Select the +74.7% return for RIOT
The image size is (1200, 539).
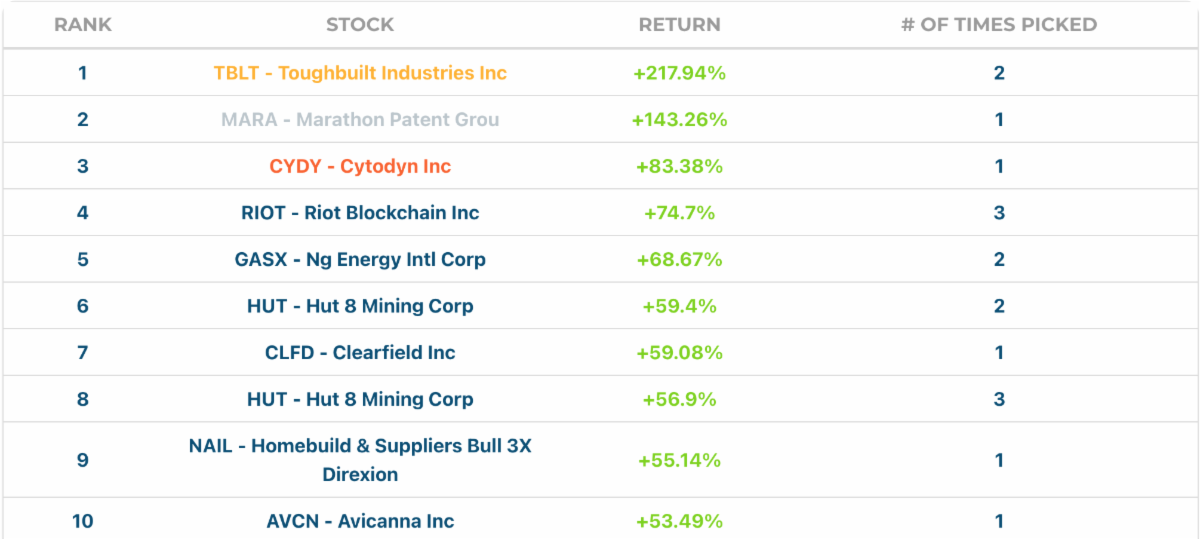pyautogui.click(x=679, y=213)
